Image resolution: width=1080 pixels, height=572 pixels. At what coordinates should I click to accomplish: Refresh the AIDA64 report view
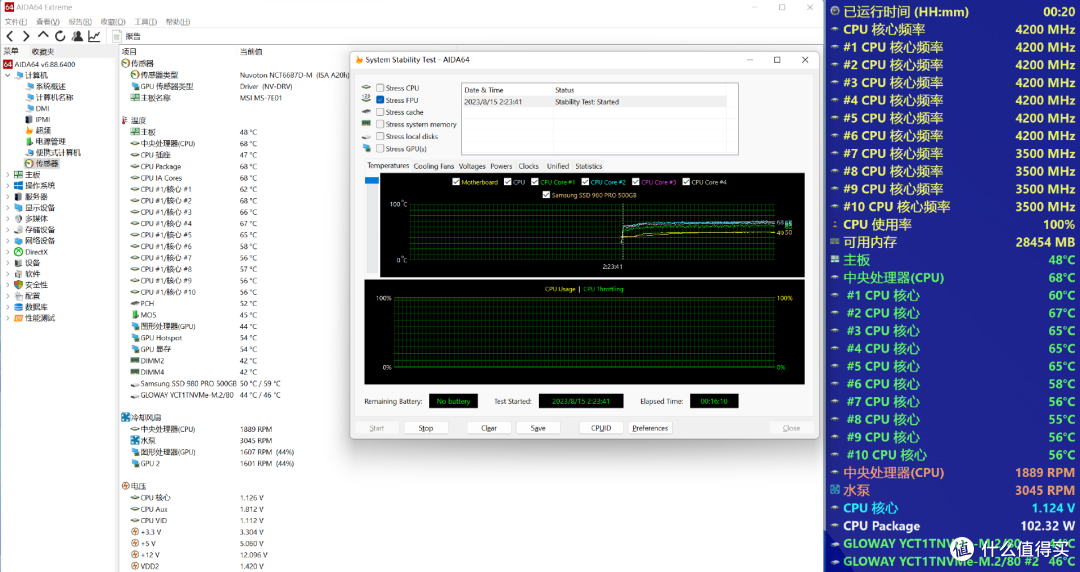(60, 36)
